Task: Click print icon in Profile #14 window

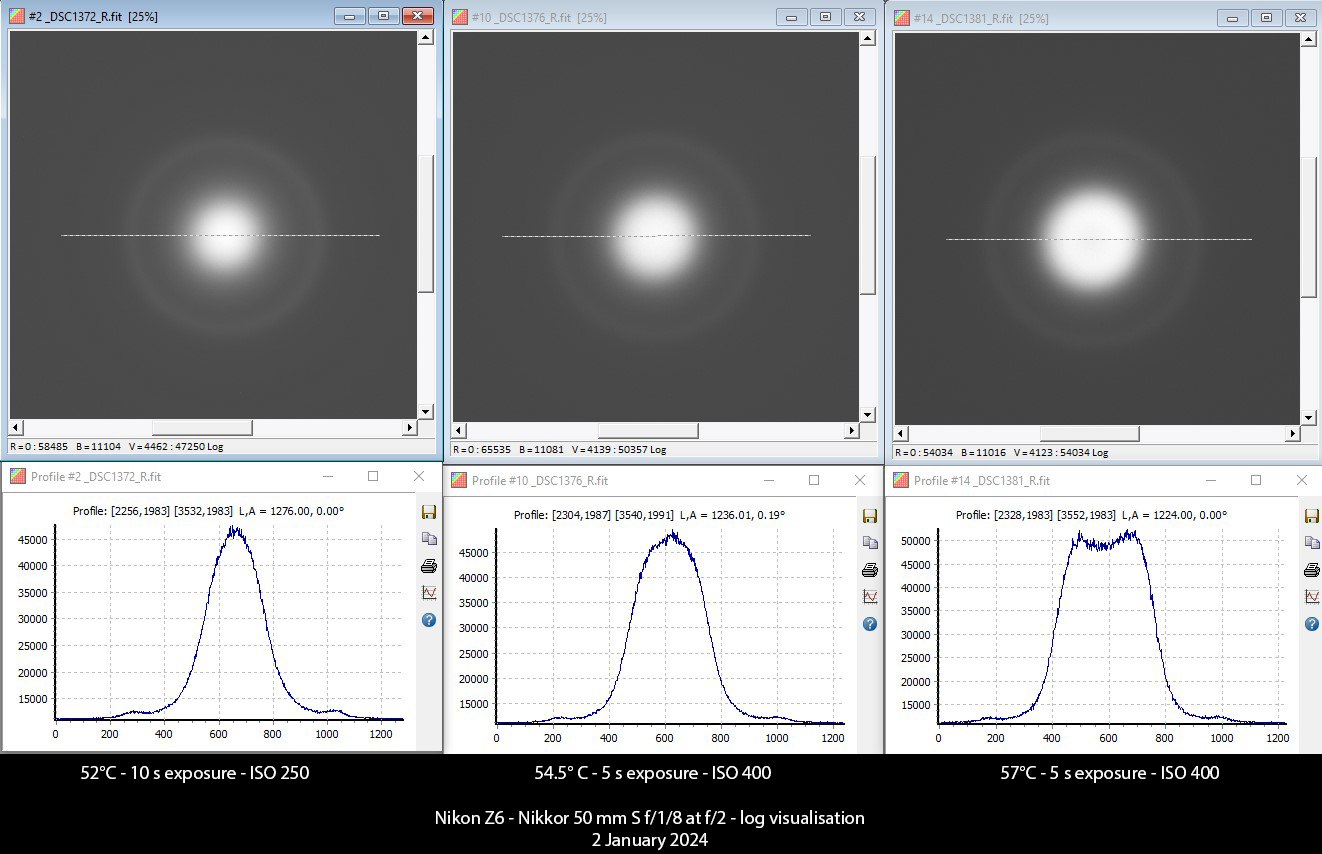Action: pyautogui.click(x=1312, y=570)
